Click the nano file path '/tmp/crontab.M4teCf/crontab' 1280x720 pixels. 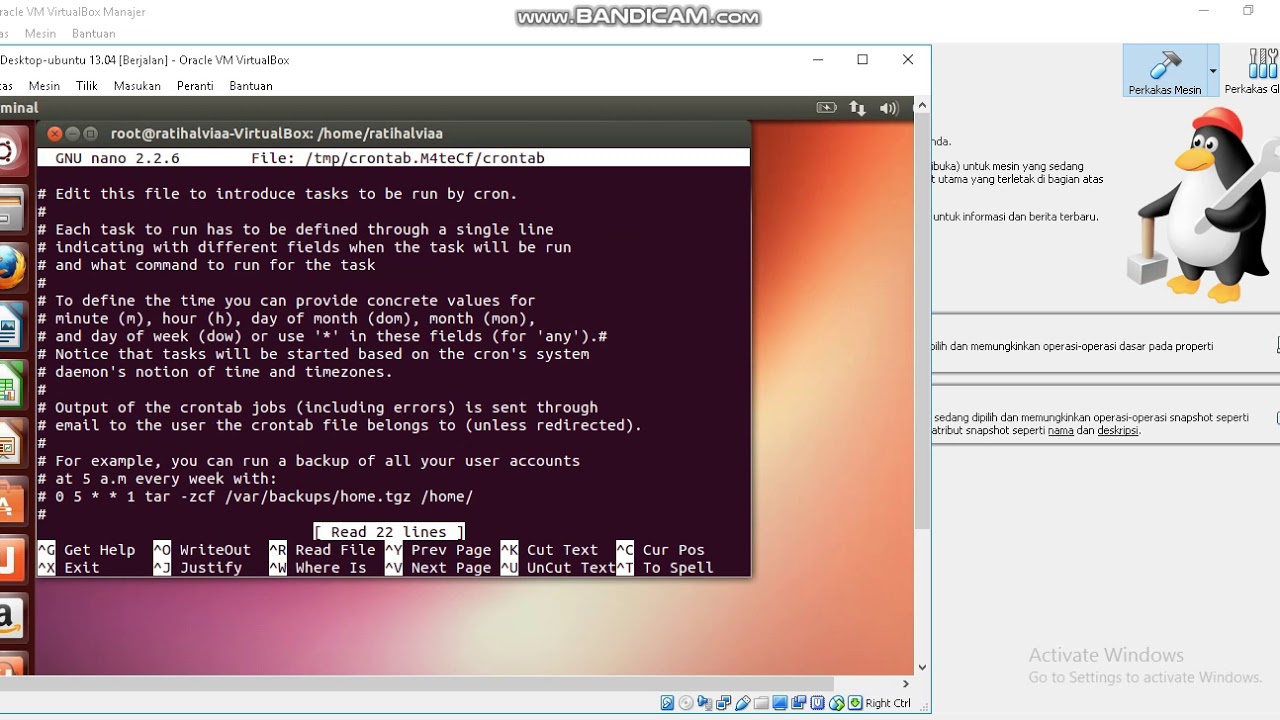pos(425,158)
